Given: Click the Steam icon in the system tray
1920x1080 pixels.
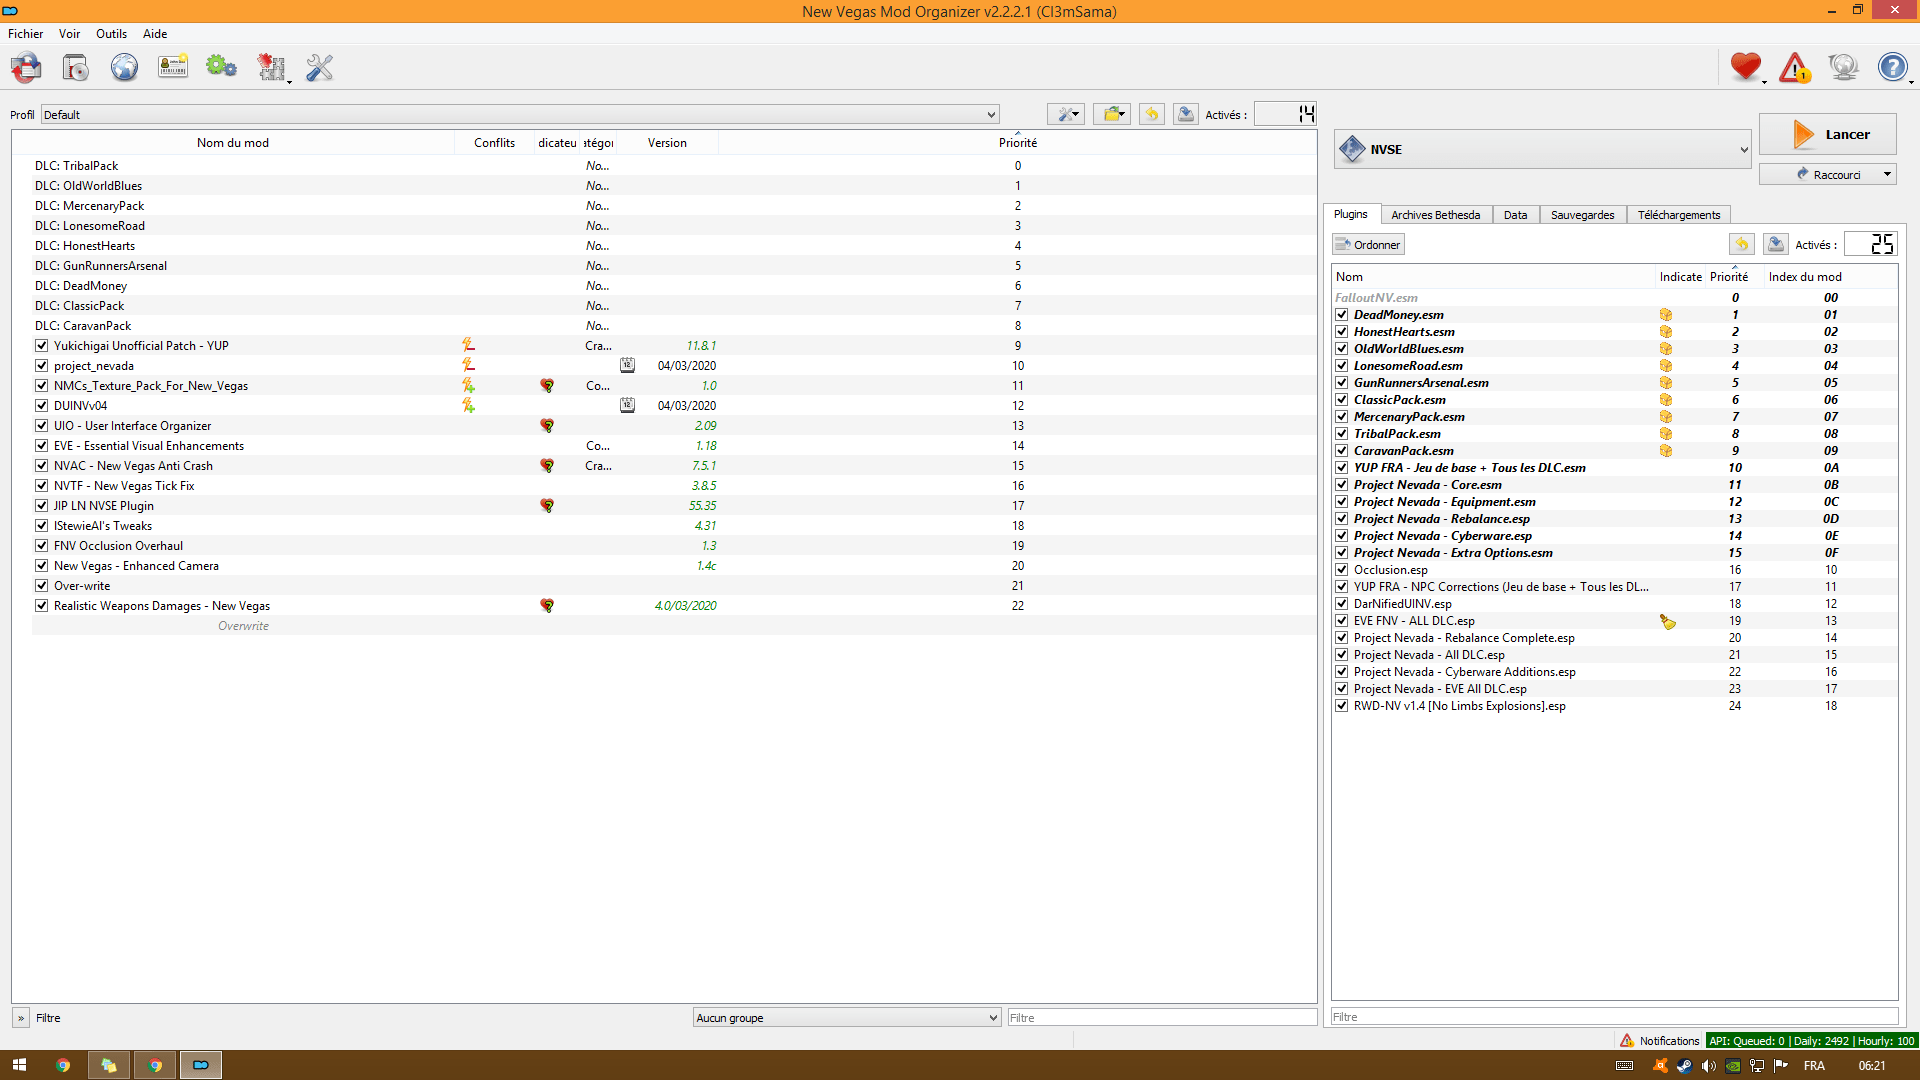Looking at the screenshot, I should [x=1684, y=1065].
